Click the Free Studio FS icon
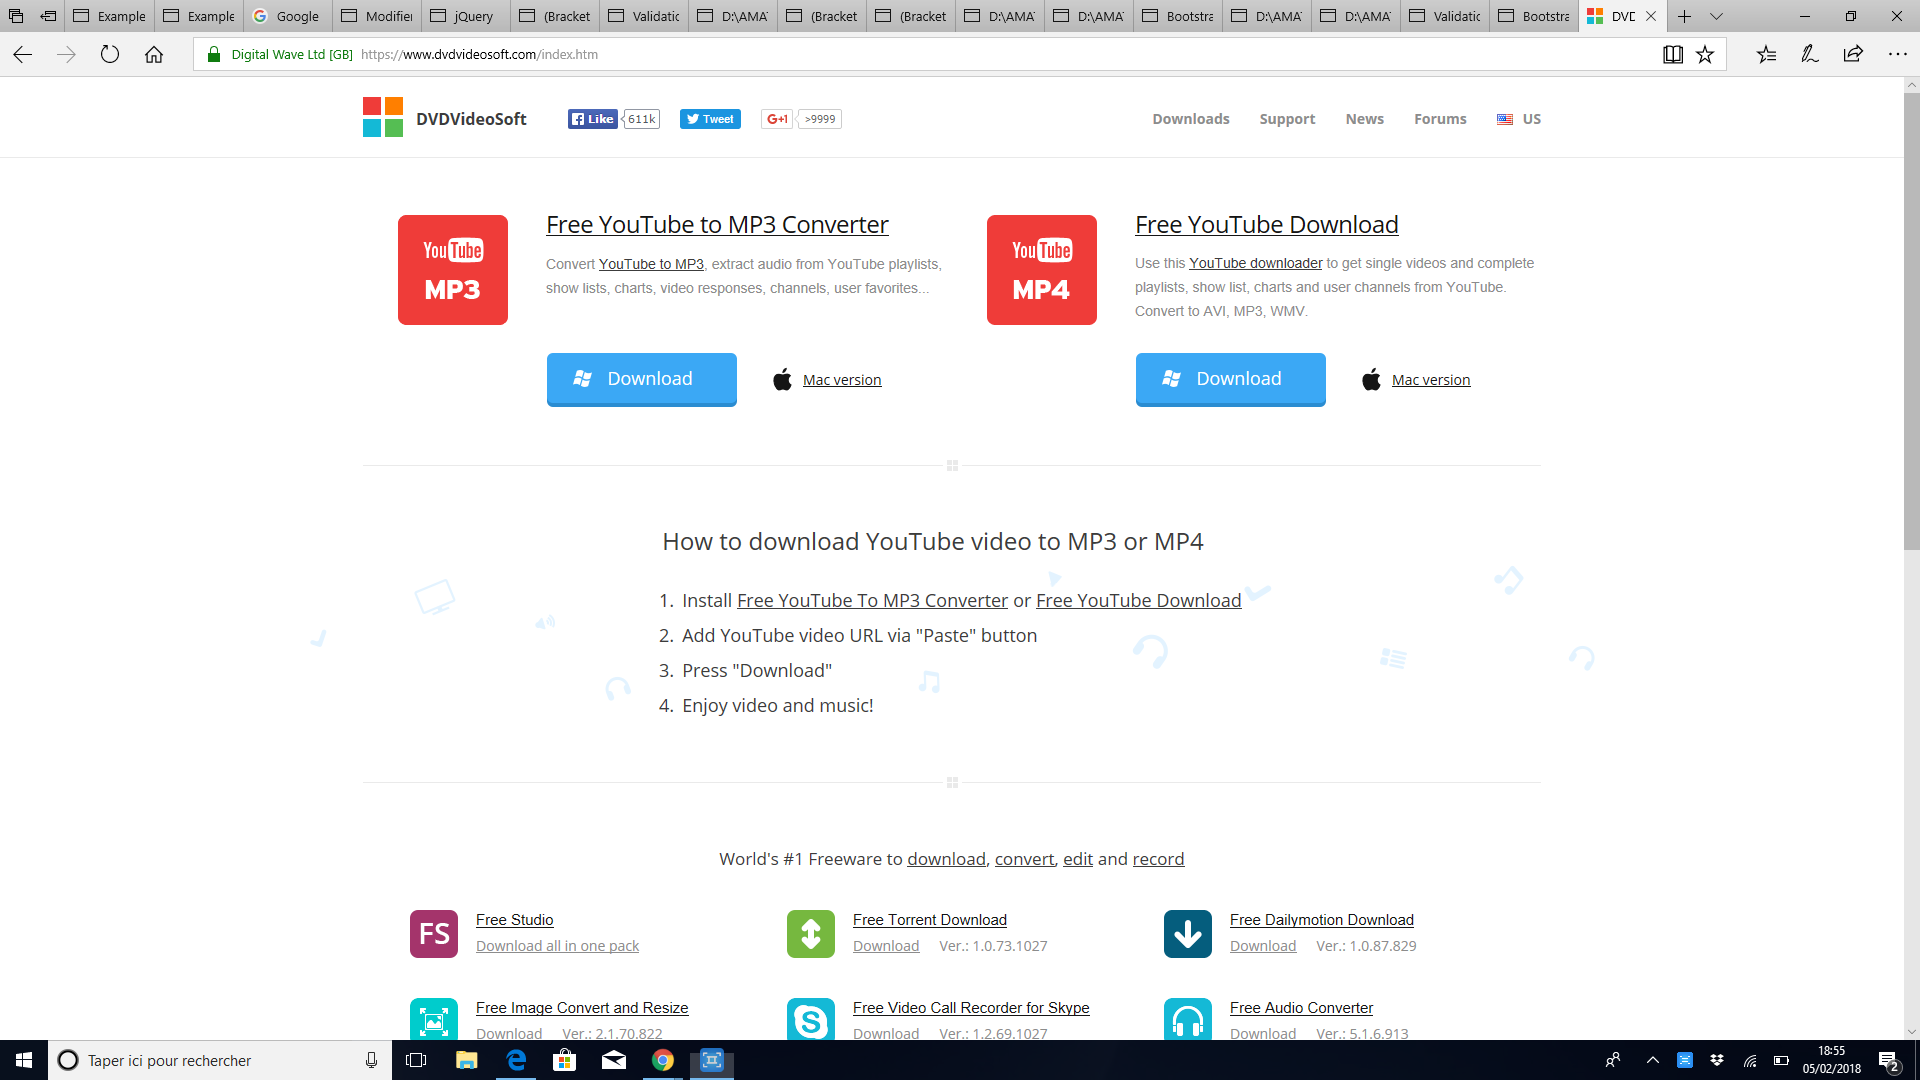 click(434, 934)
